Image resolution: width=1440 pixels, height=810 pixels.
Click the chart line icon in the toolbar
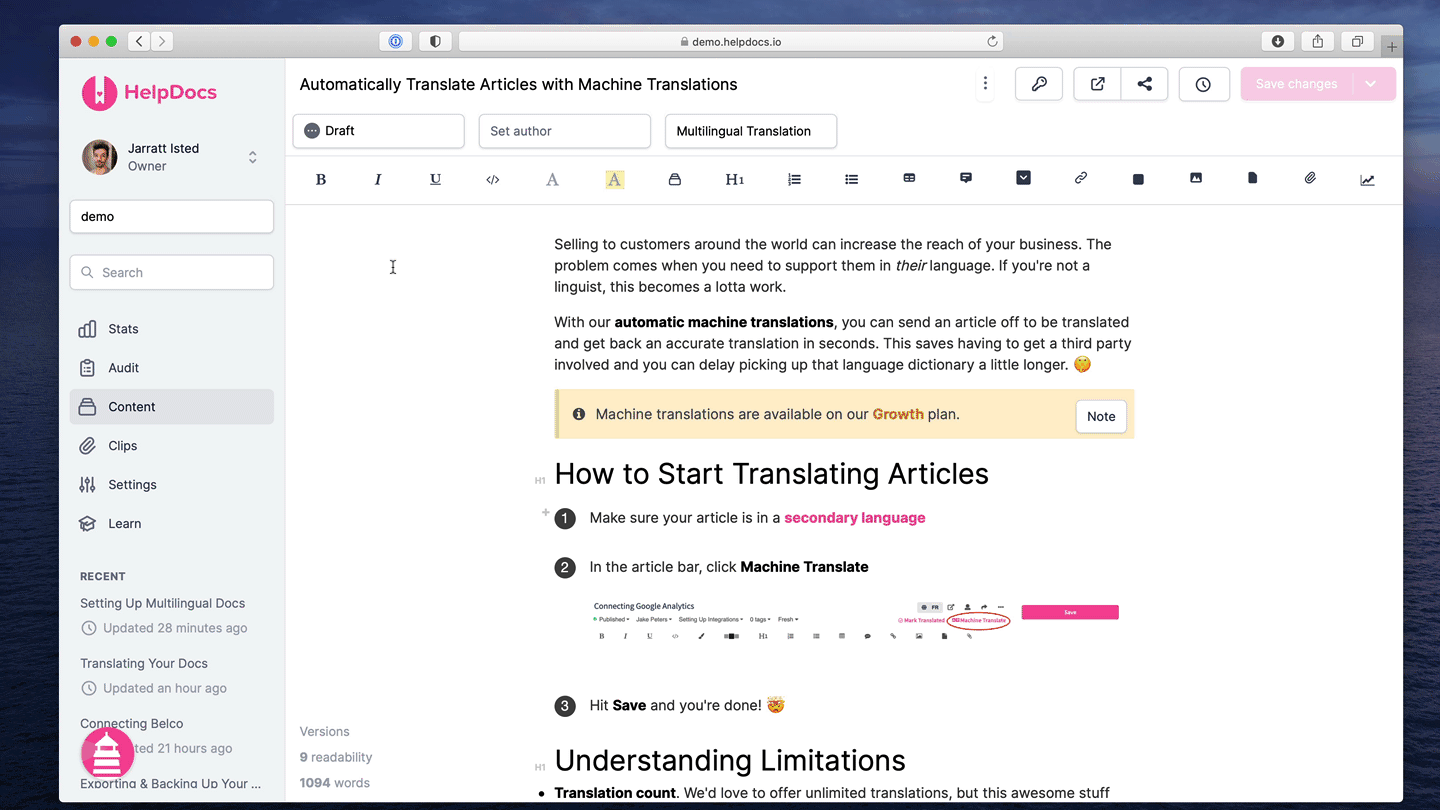[x=1367, y=180]
